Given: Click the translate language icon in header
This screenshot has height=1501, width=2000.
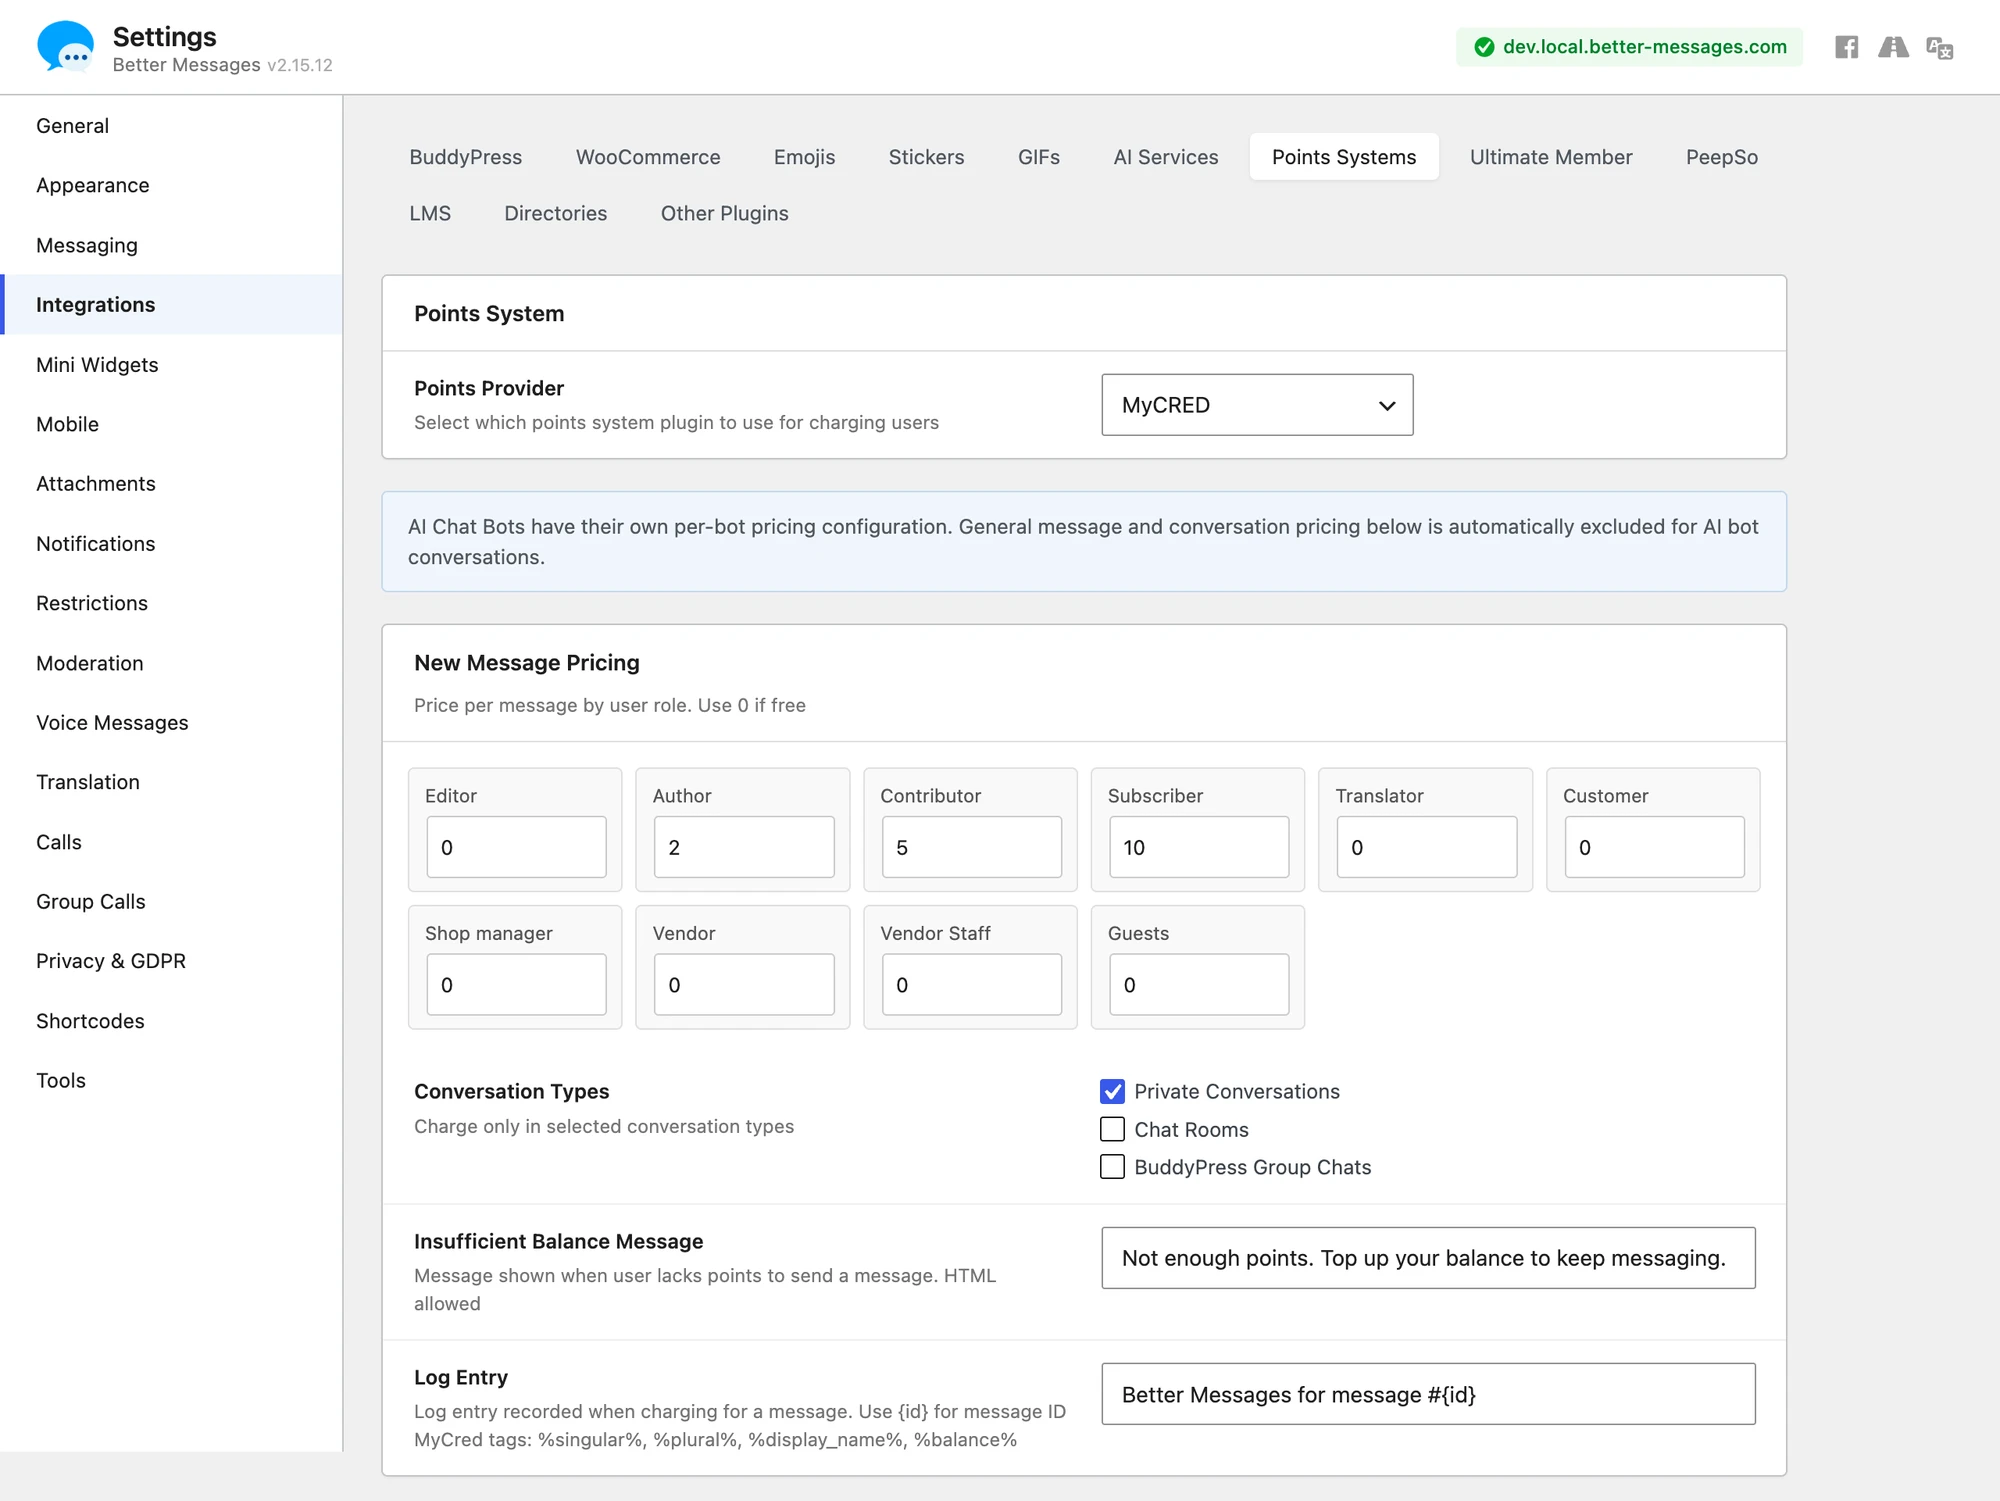Looking at the screenshot, I should pyautogui.click(x=1940, y=48).
